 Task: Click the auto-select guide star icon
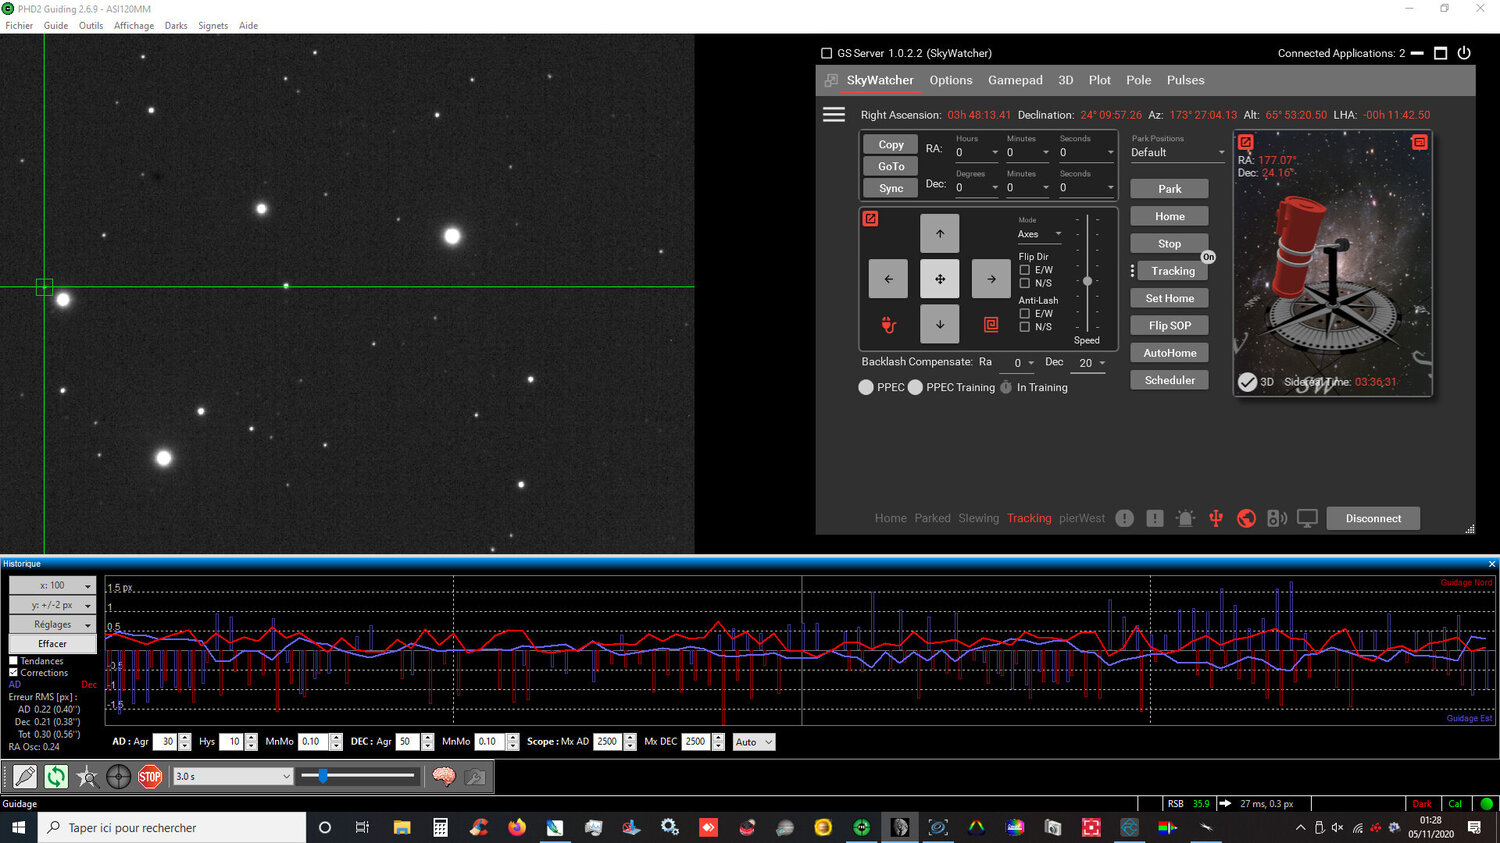(x=87, y=776)
